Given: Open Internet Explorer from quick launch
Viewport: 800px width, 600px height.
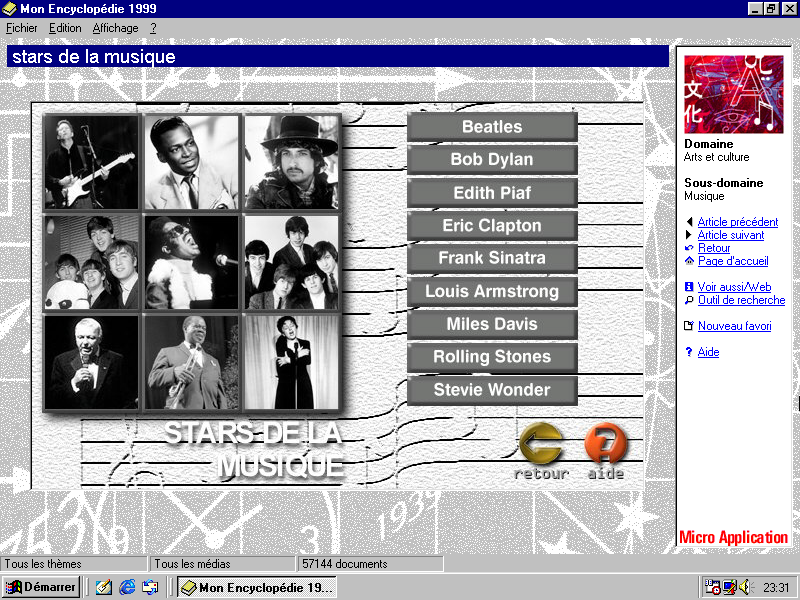Looking at the screenshot, I should (x=127, y=587).
